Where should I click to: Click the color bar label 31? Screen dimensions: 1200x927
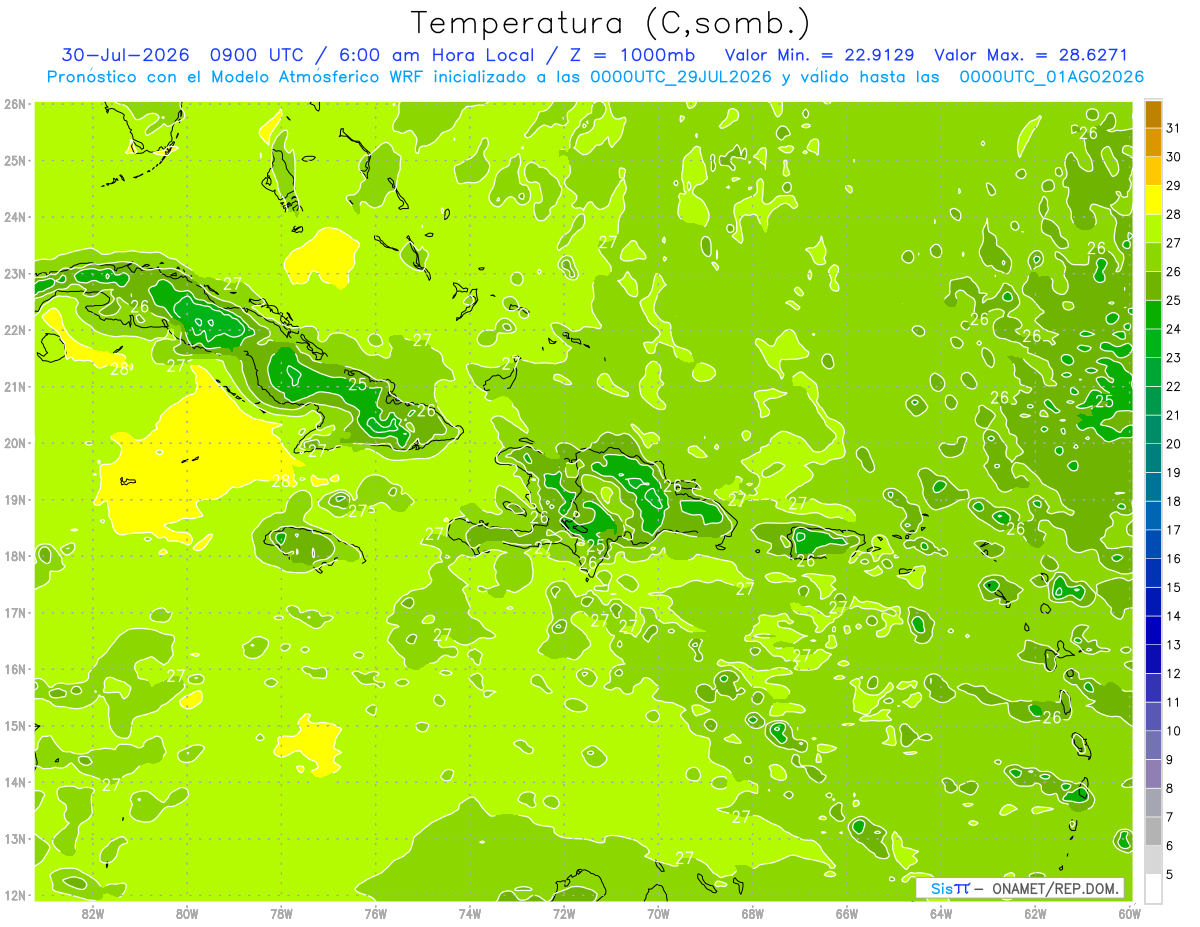click(1173, 128)
